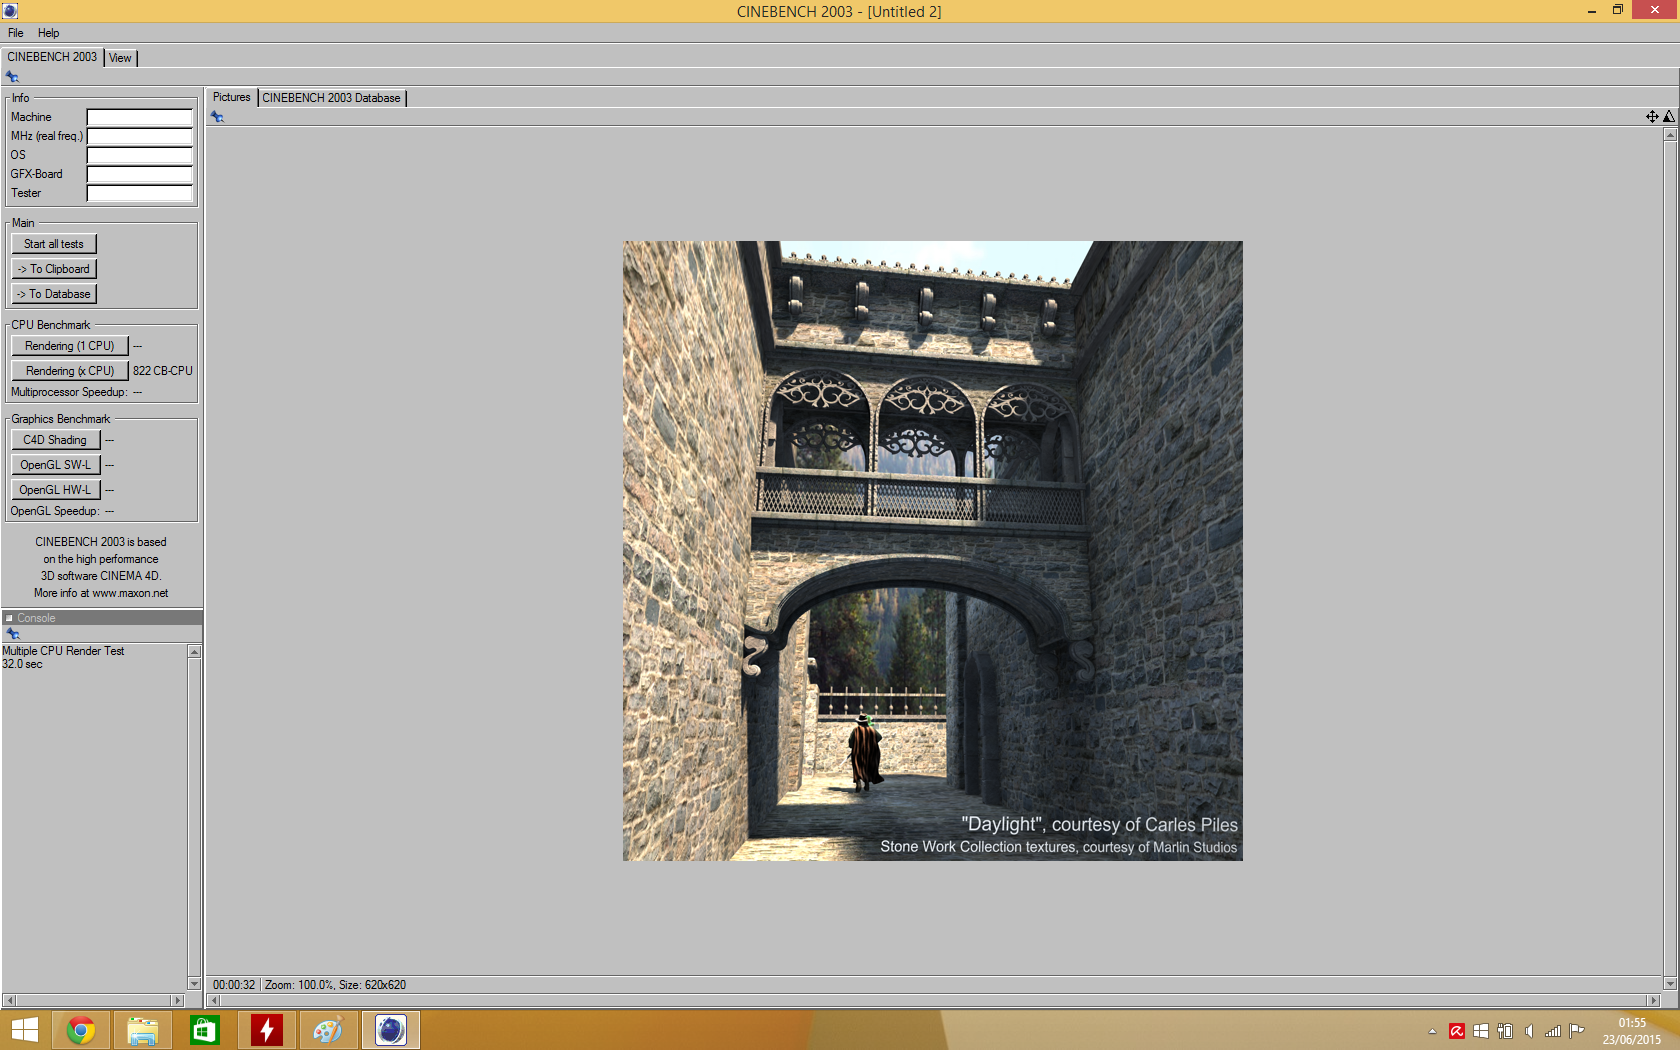This screenshot has height=1050, width=1680.
Task: Click the pushpin icon under the CINEBENCH 2003 tab
Action: tap(12, 77)
